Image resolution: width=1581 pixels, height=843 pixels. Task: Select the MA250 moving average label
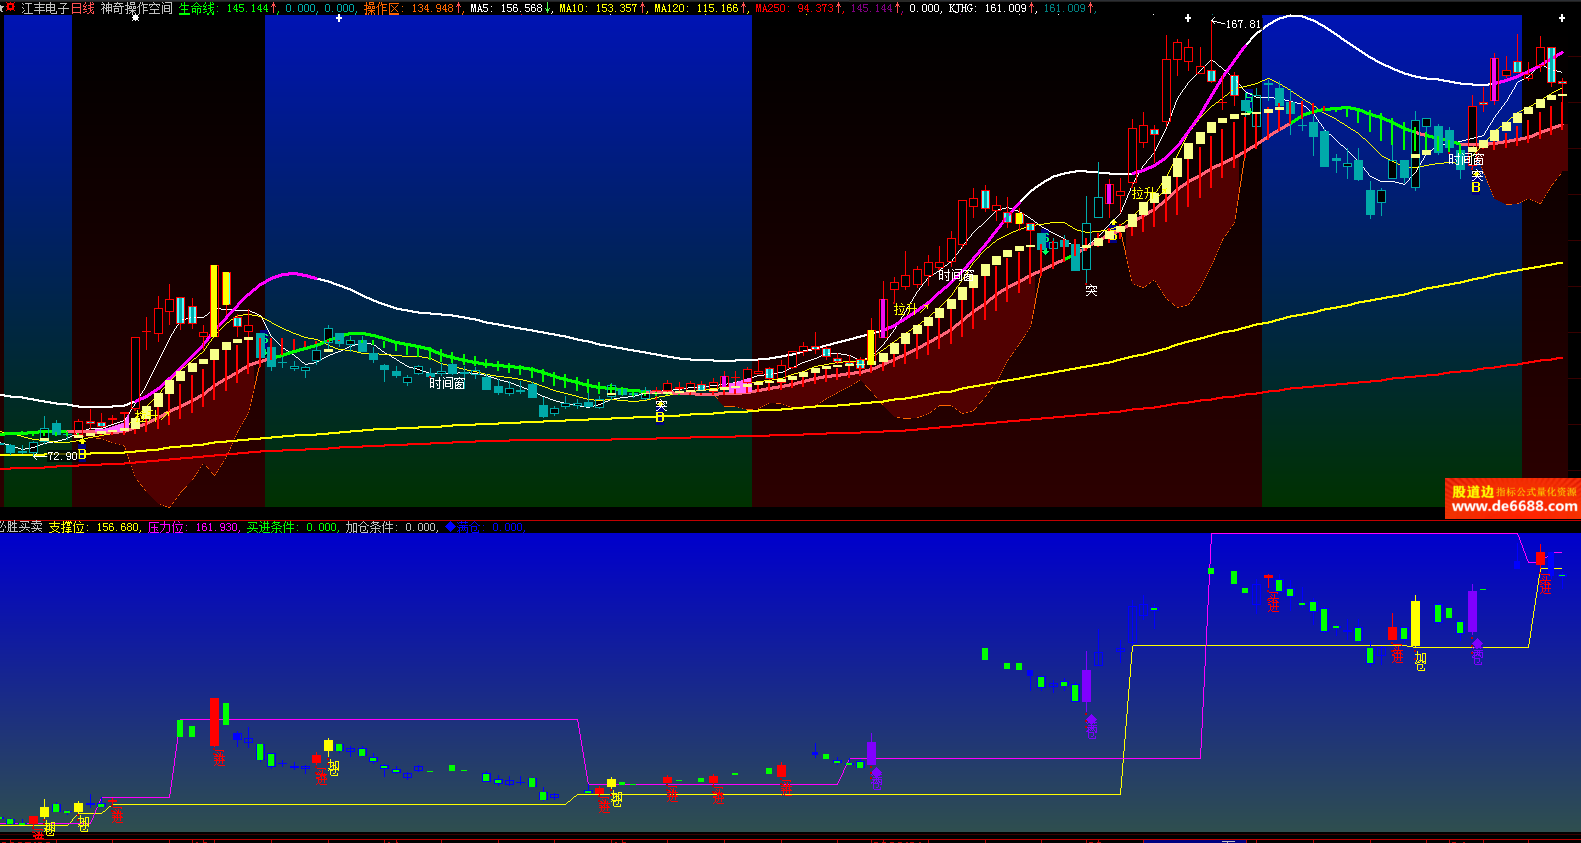pyautogui.click(x=769, y=8)
